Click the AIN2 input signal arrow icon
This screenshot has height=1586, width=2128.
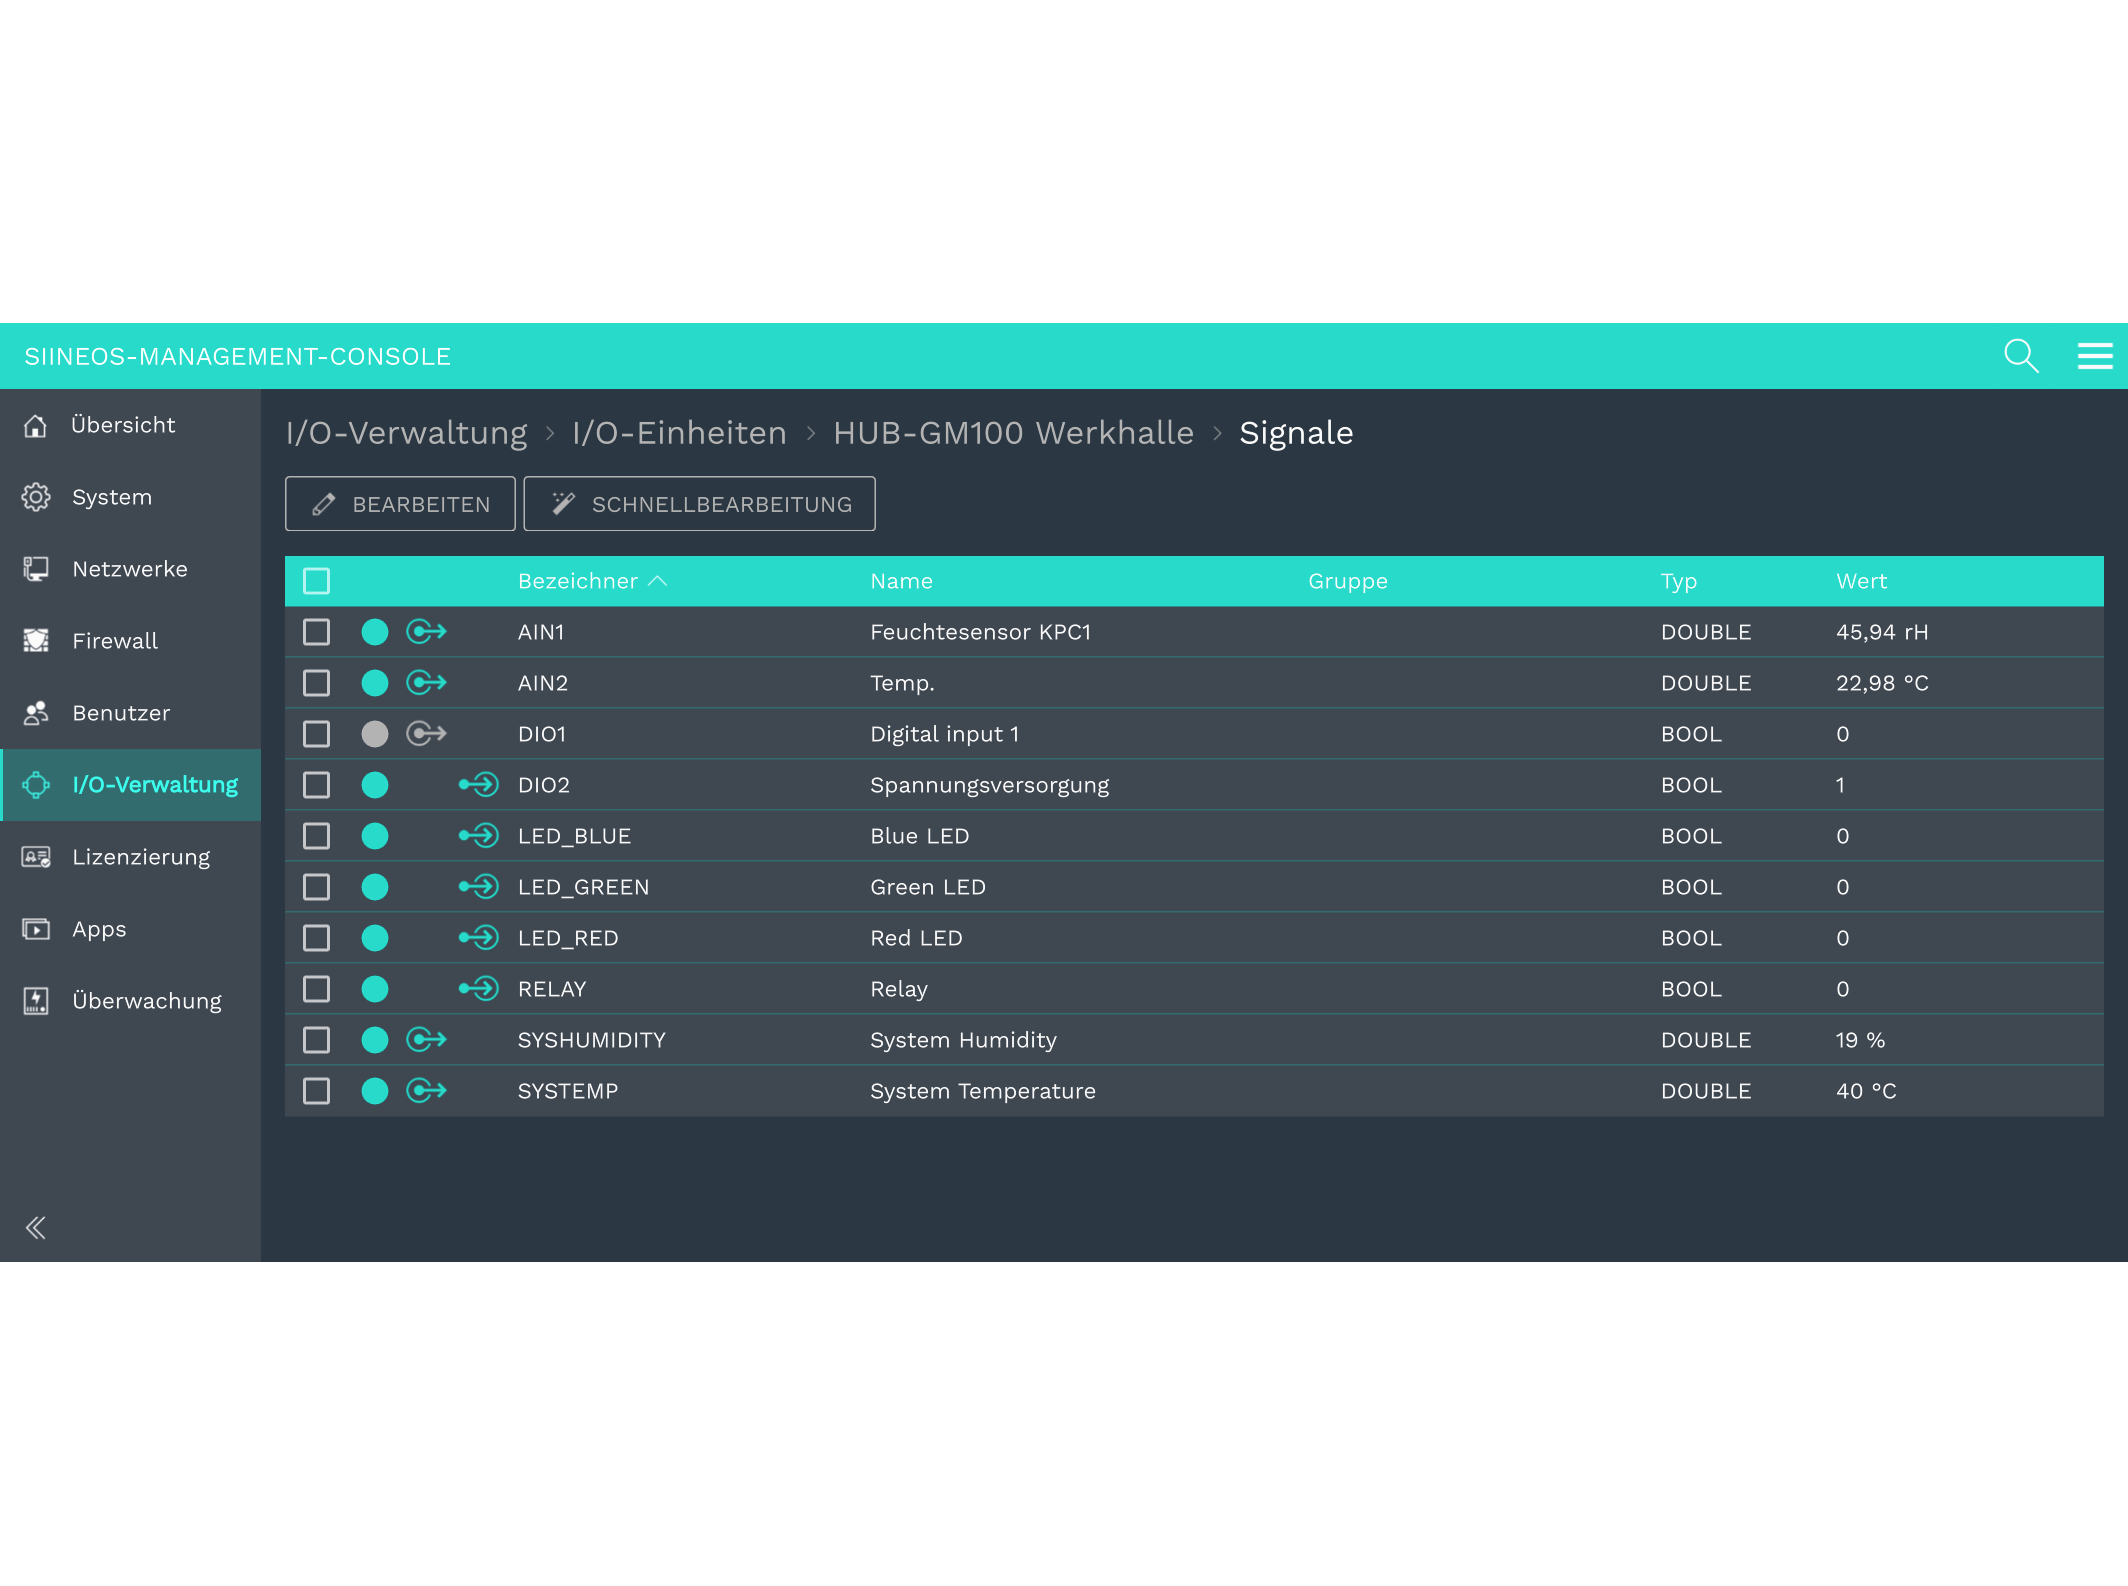click(x=427, y=683)
